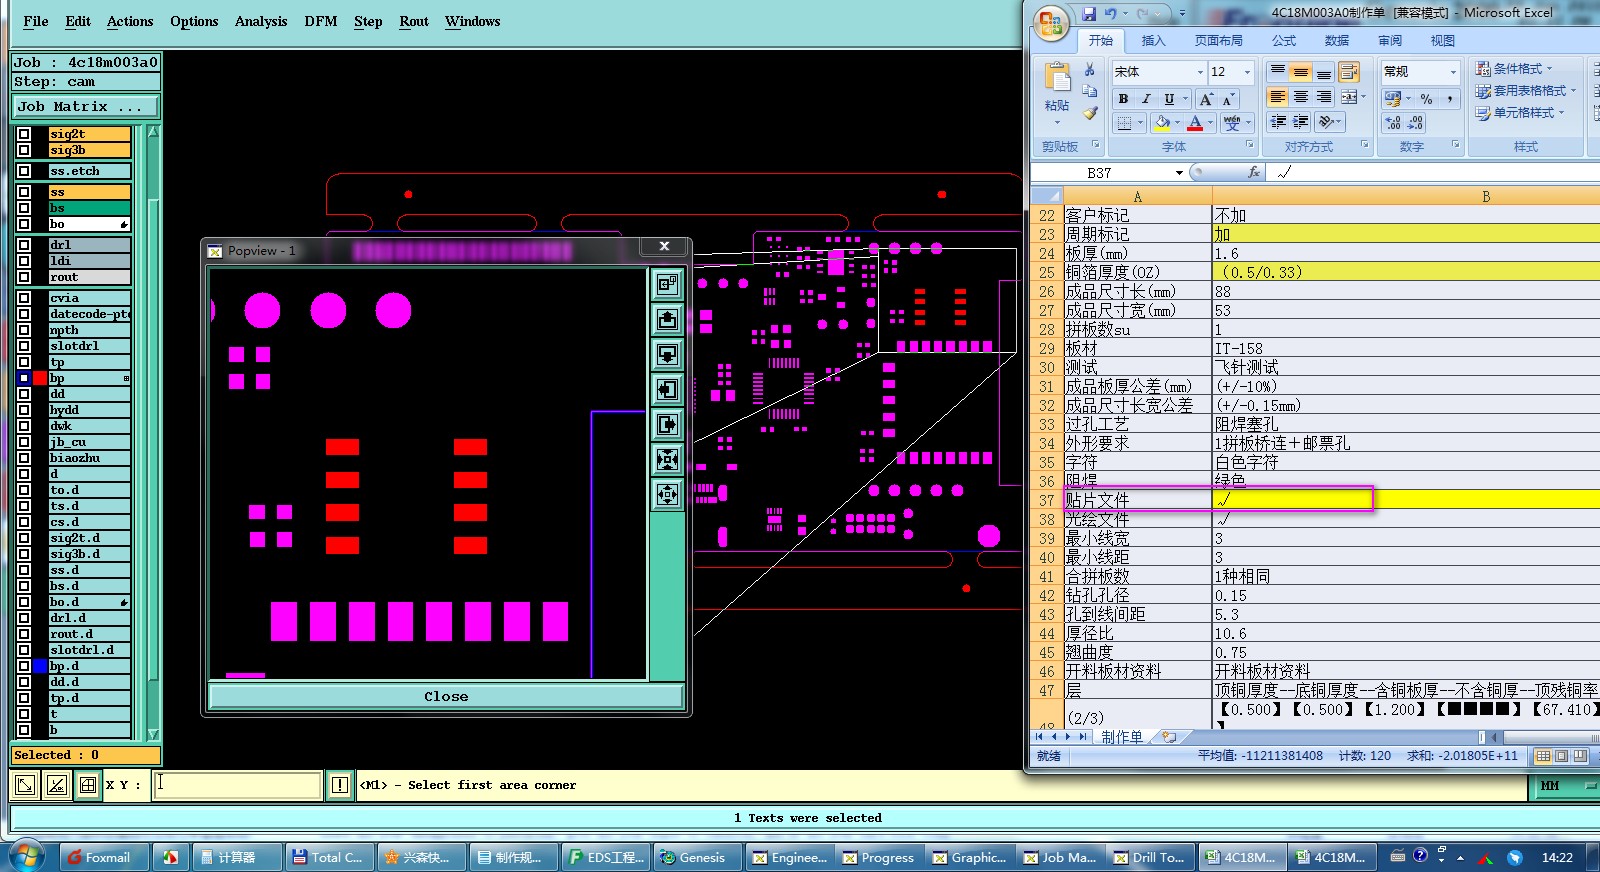Click Undo in Excel quick access toolbar

[1111, 13]
